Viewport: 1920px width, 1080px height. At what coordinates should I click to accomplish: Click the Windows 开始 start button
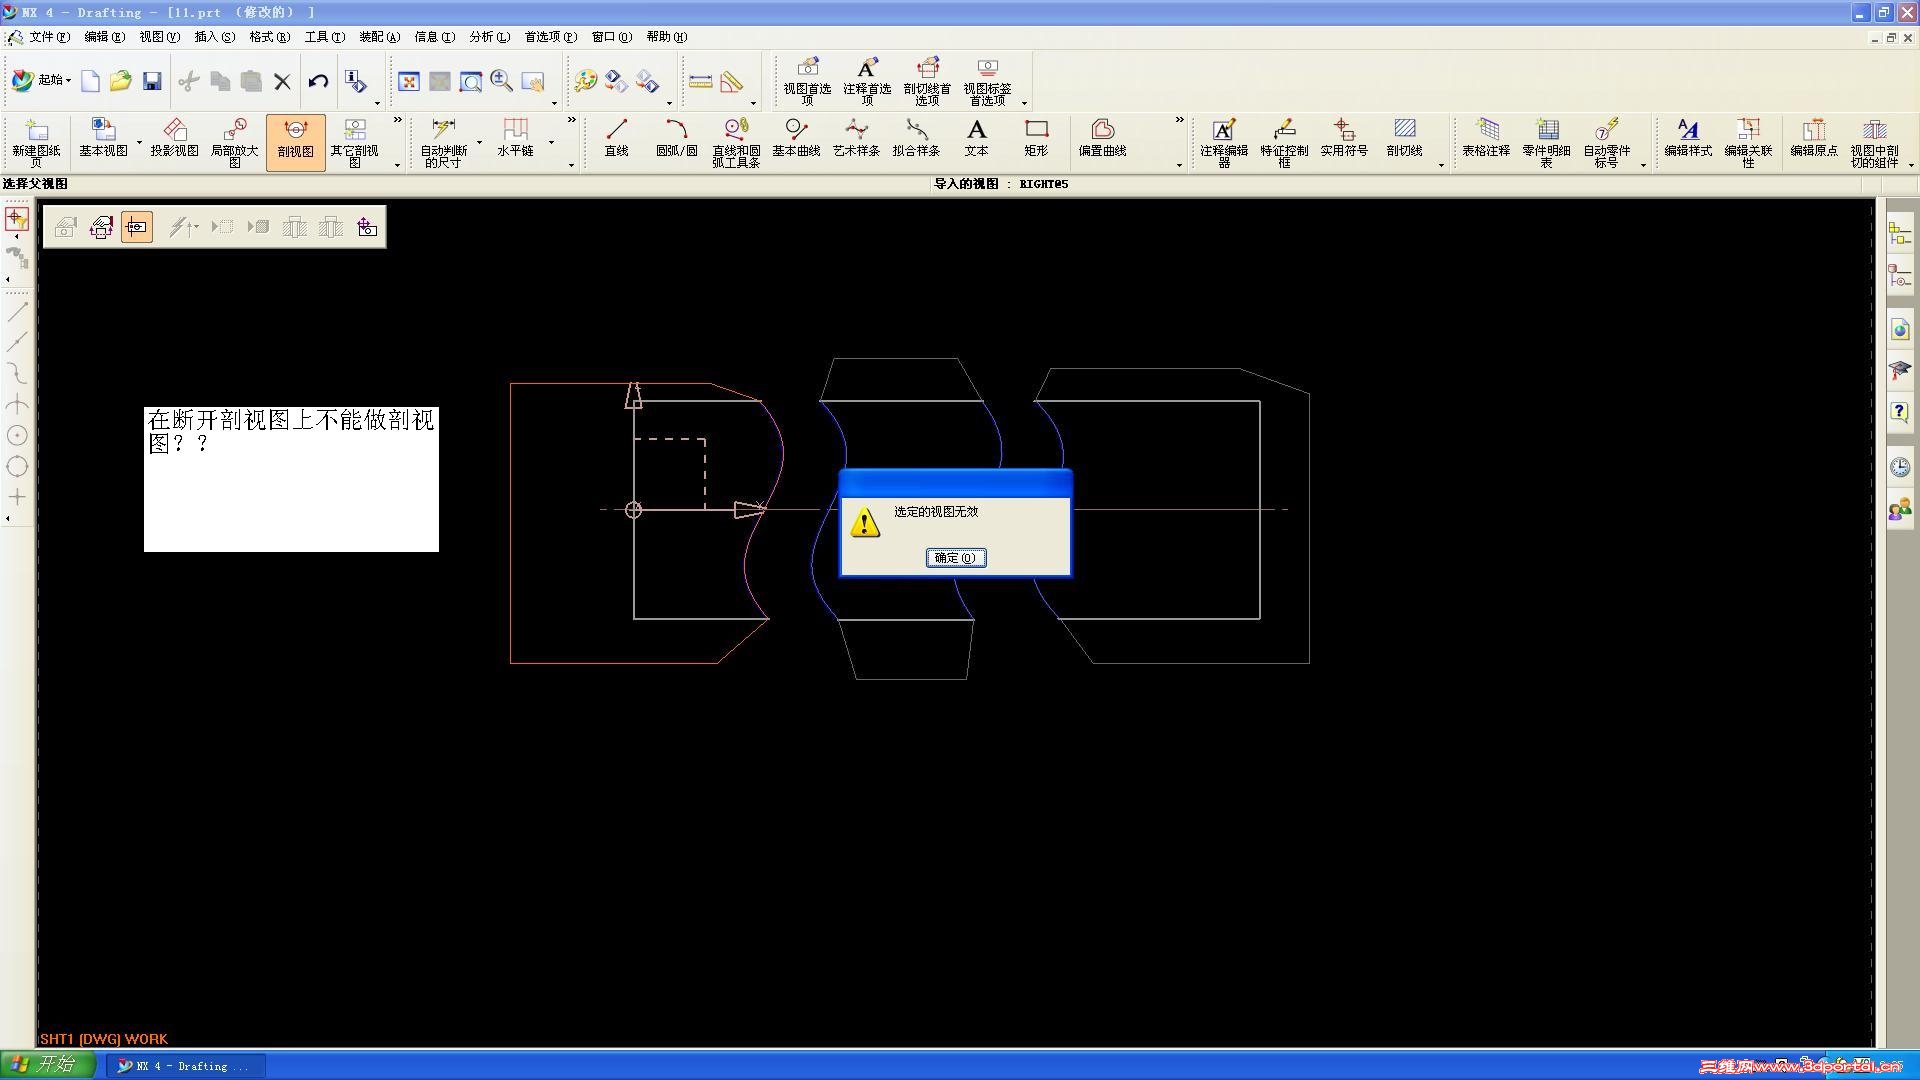46,1064
